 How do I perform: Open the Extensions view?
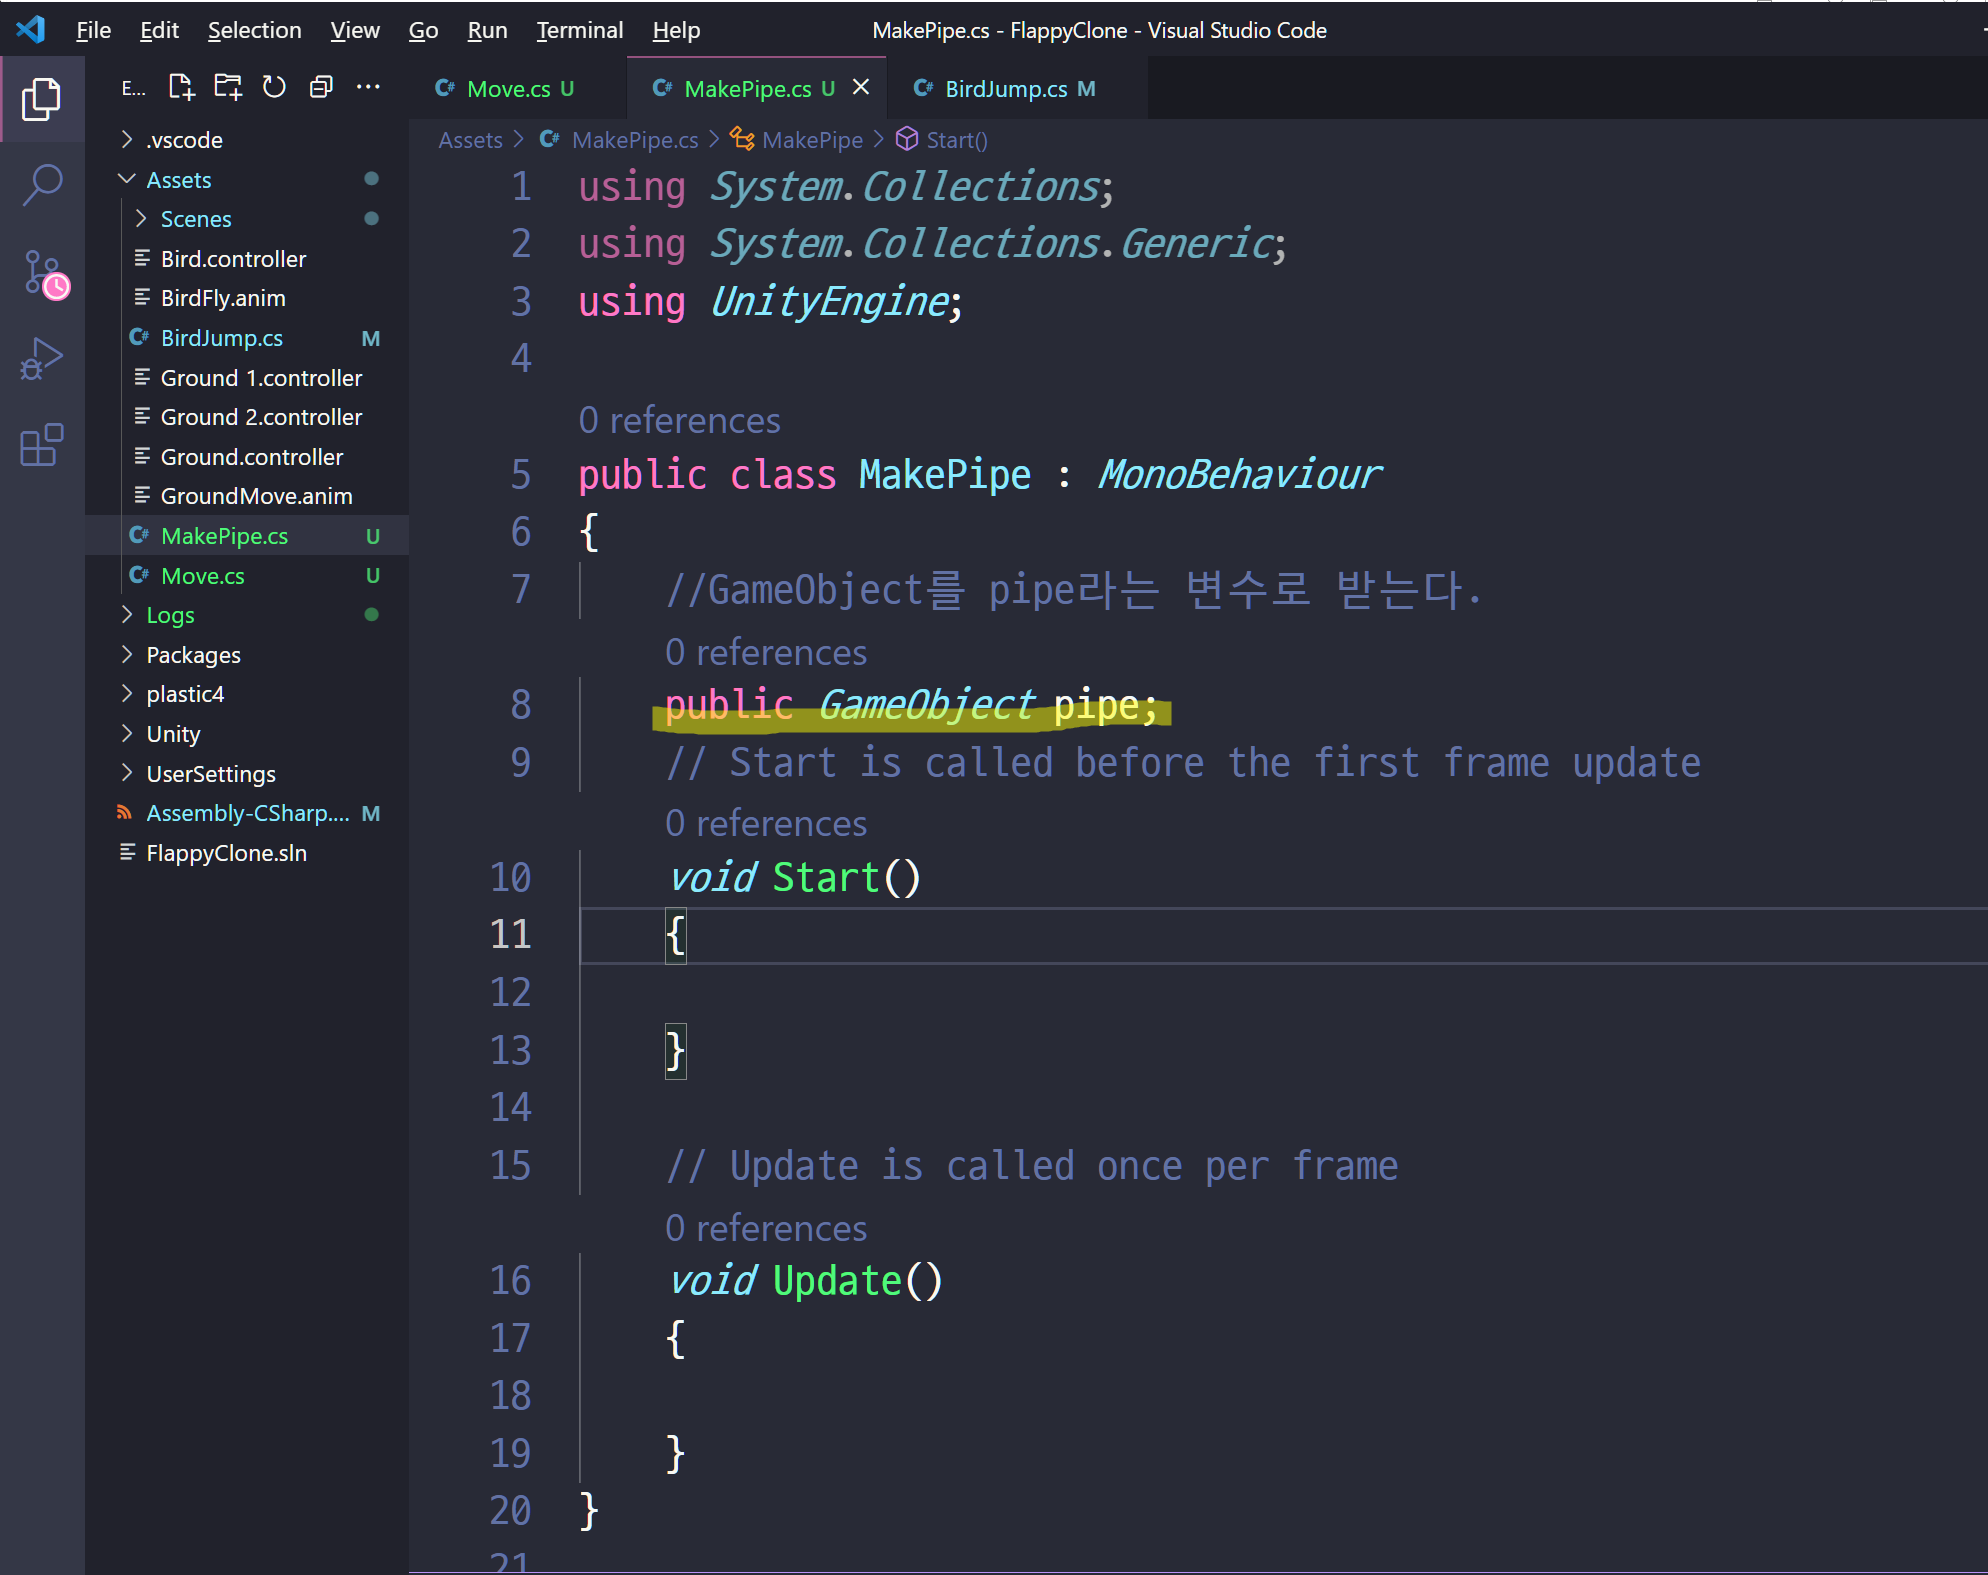(41, 445)
